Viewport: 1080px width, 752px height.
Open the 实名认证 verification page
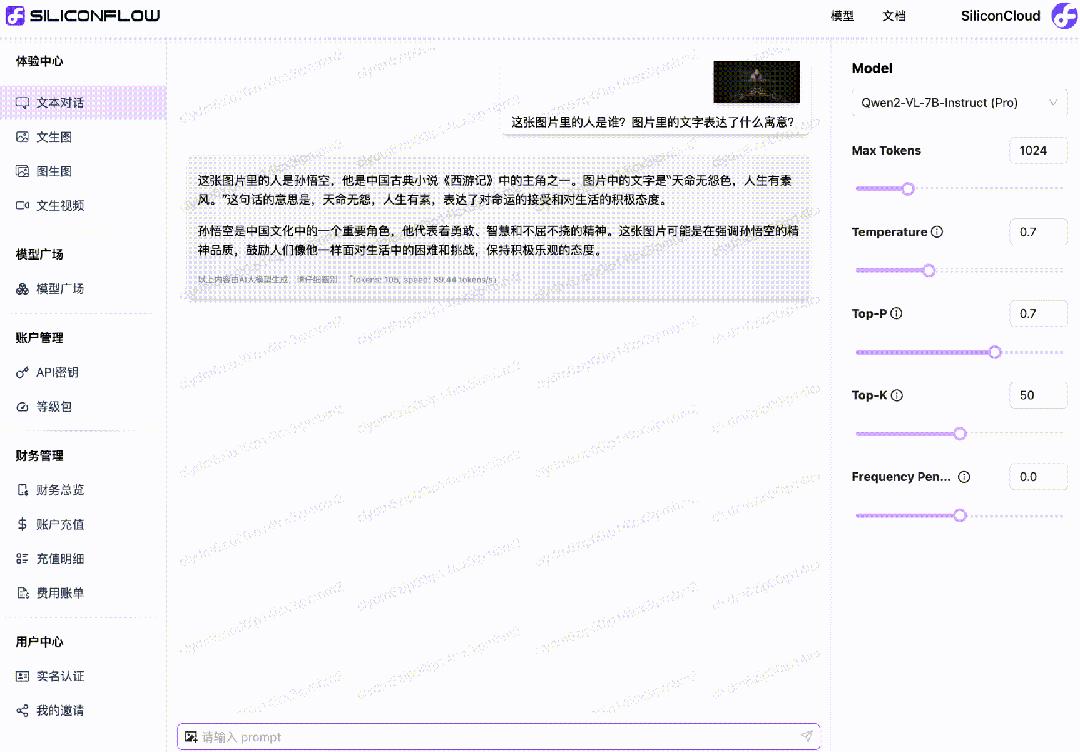click(x=50, y=676)
